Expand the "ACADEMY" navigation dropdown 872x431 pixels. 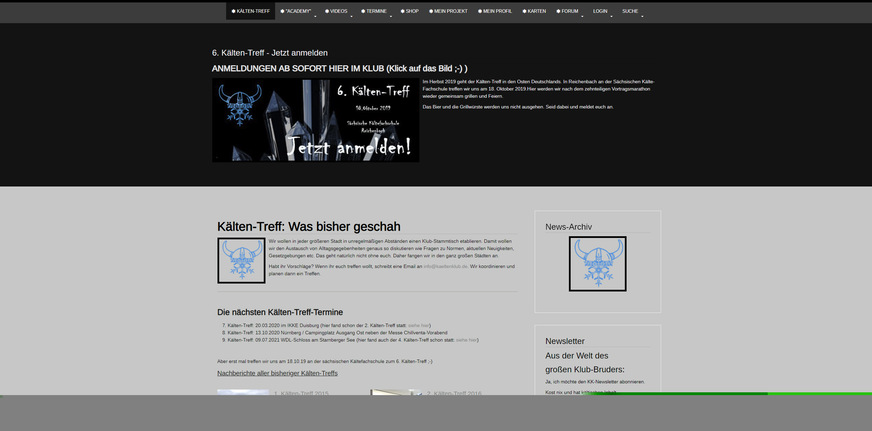pyautogui.click(x=297, y=11)
